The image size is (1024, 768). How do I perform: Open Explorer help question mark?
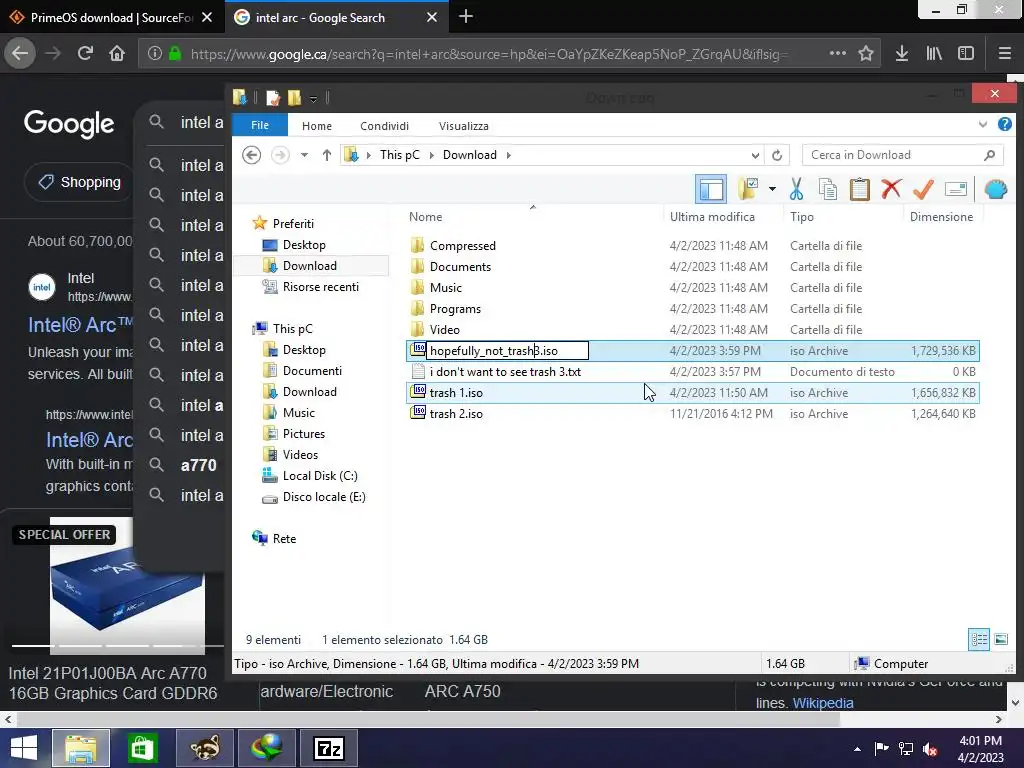(x=1004, y=124)
